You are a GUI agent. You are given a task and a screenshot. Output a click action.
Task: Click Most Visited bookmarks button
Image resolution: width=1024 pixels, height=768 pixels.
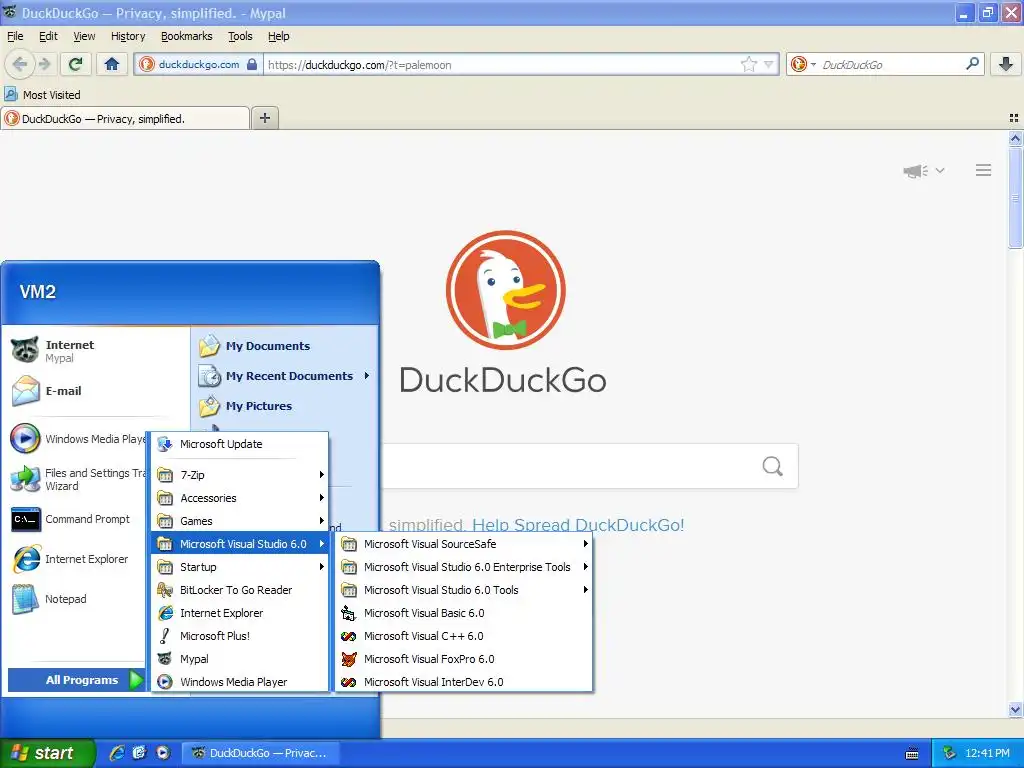coord(43,95)
